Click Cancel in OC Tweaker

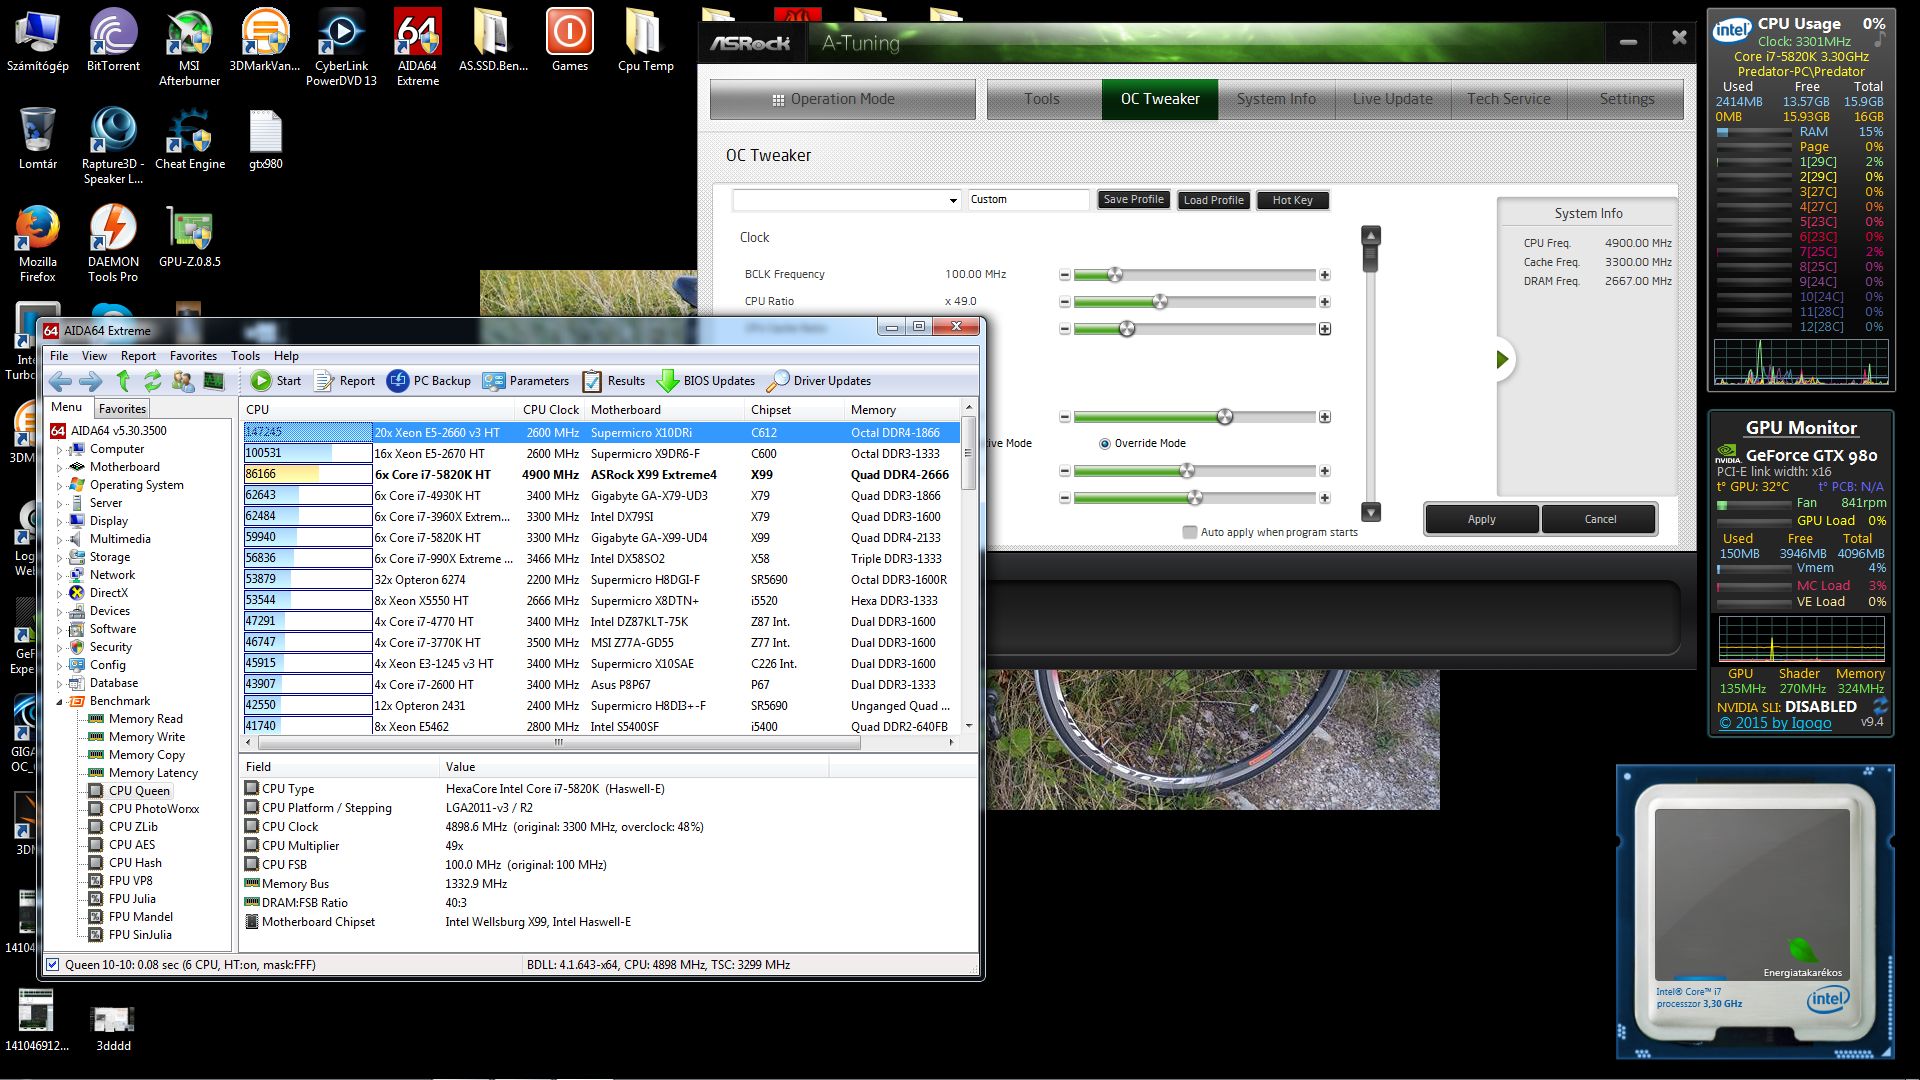(x=1600, y=519)
